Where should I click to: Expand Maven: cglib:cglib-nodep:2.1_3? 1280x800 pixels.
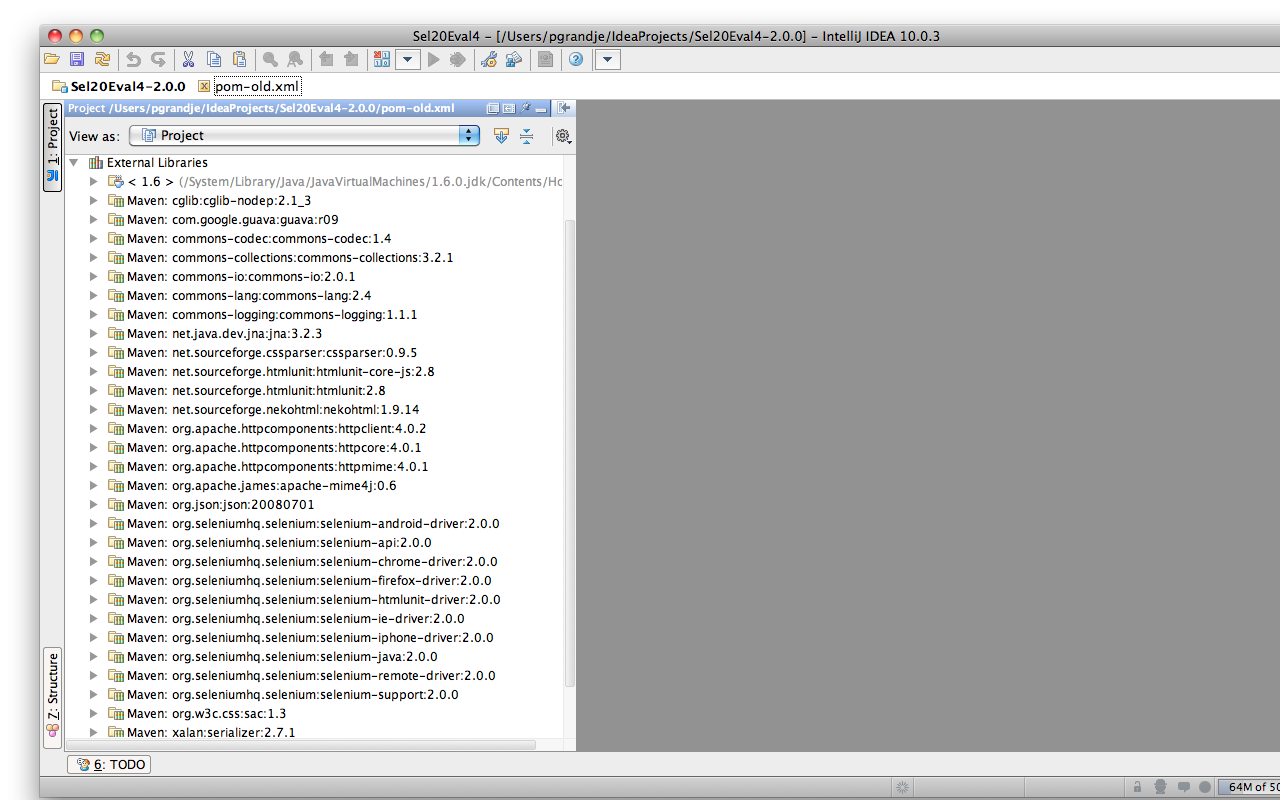click(x=94, y=200)
